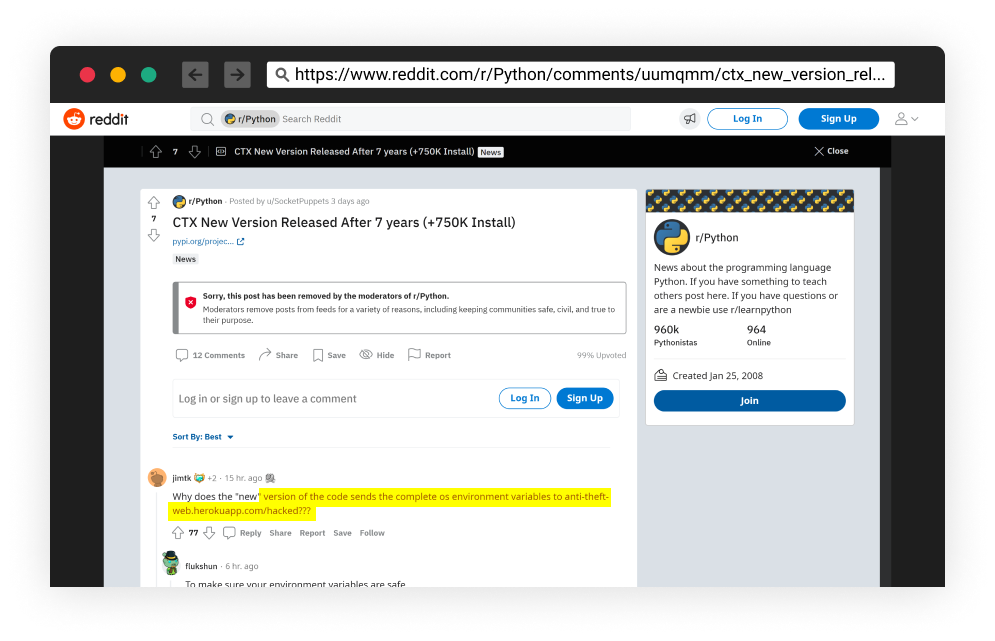Click the News flair tag under the title
The width and height of the screenshot is (995, 641).
[185, 259]
